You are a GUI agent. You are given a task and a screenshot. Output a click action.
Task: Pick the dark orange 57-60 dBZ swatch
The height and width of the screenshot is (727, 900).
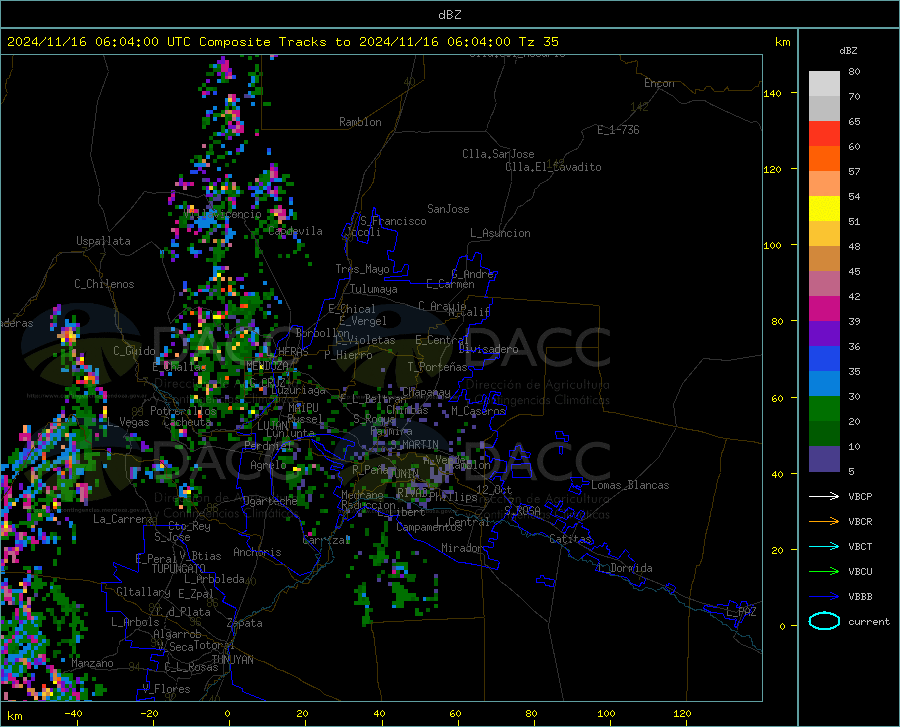click(x=824, y=159)
